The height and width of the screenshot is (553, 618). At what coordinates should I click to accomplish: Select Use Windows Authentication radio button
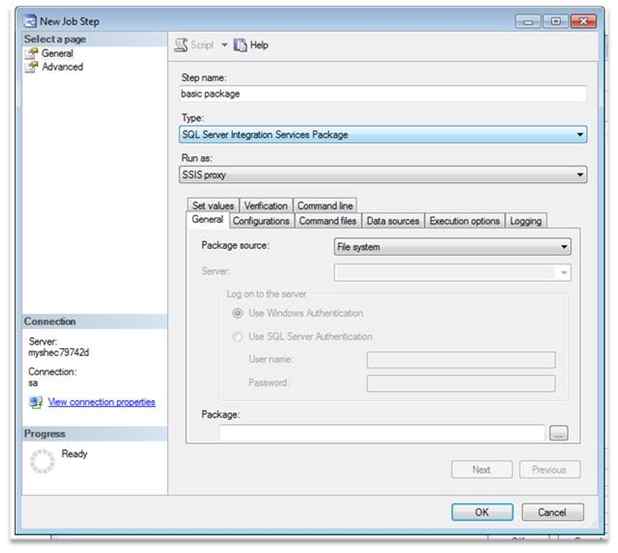click(x=238, y=313)
